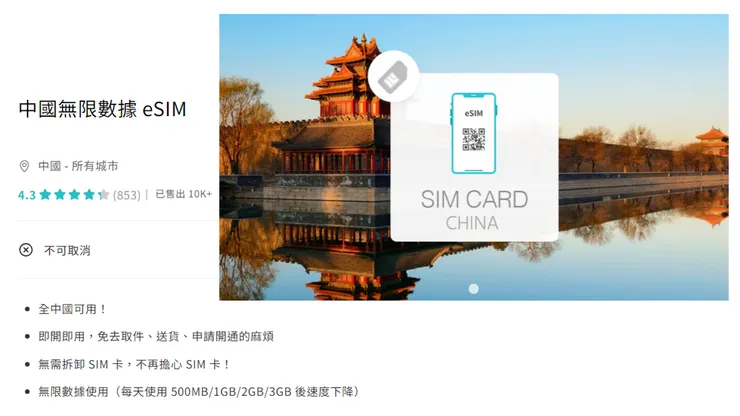Click the 不可取消 cancellation policy label

click(67, 250)
